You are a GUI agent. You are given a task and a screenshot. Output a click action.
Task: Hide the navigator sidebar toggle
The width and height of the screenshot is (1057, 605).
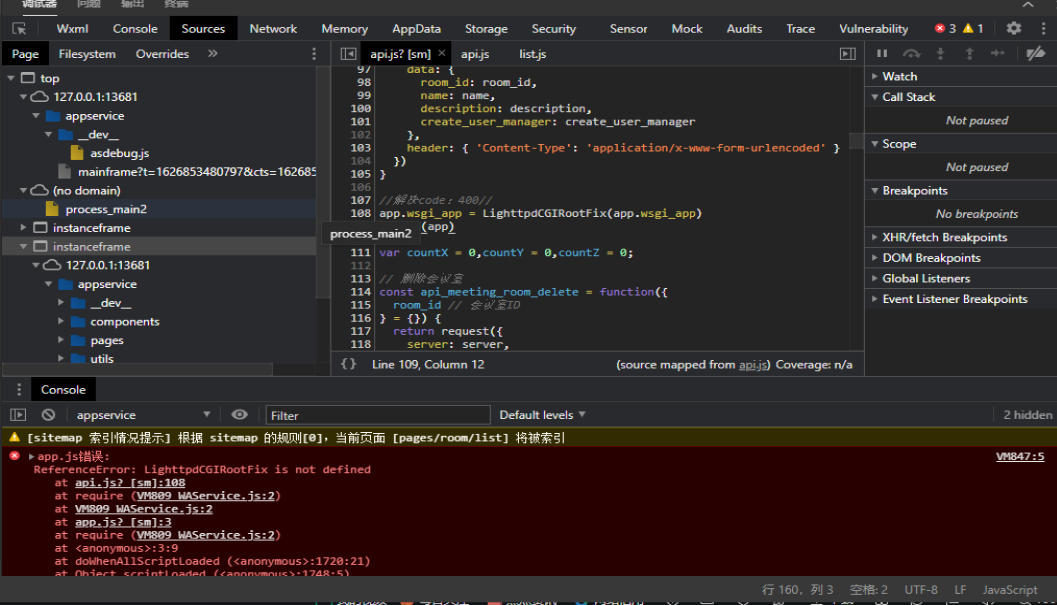(349, 53)
